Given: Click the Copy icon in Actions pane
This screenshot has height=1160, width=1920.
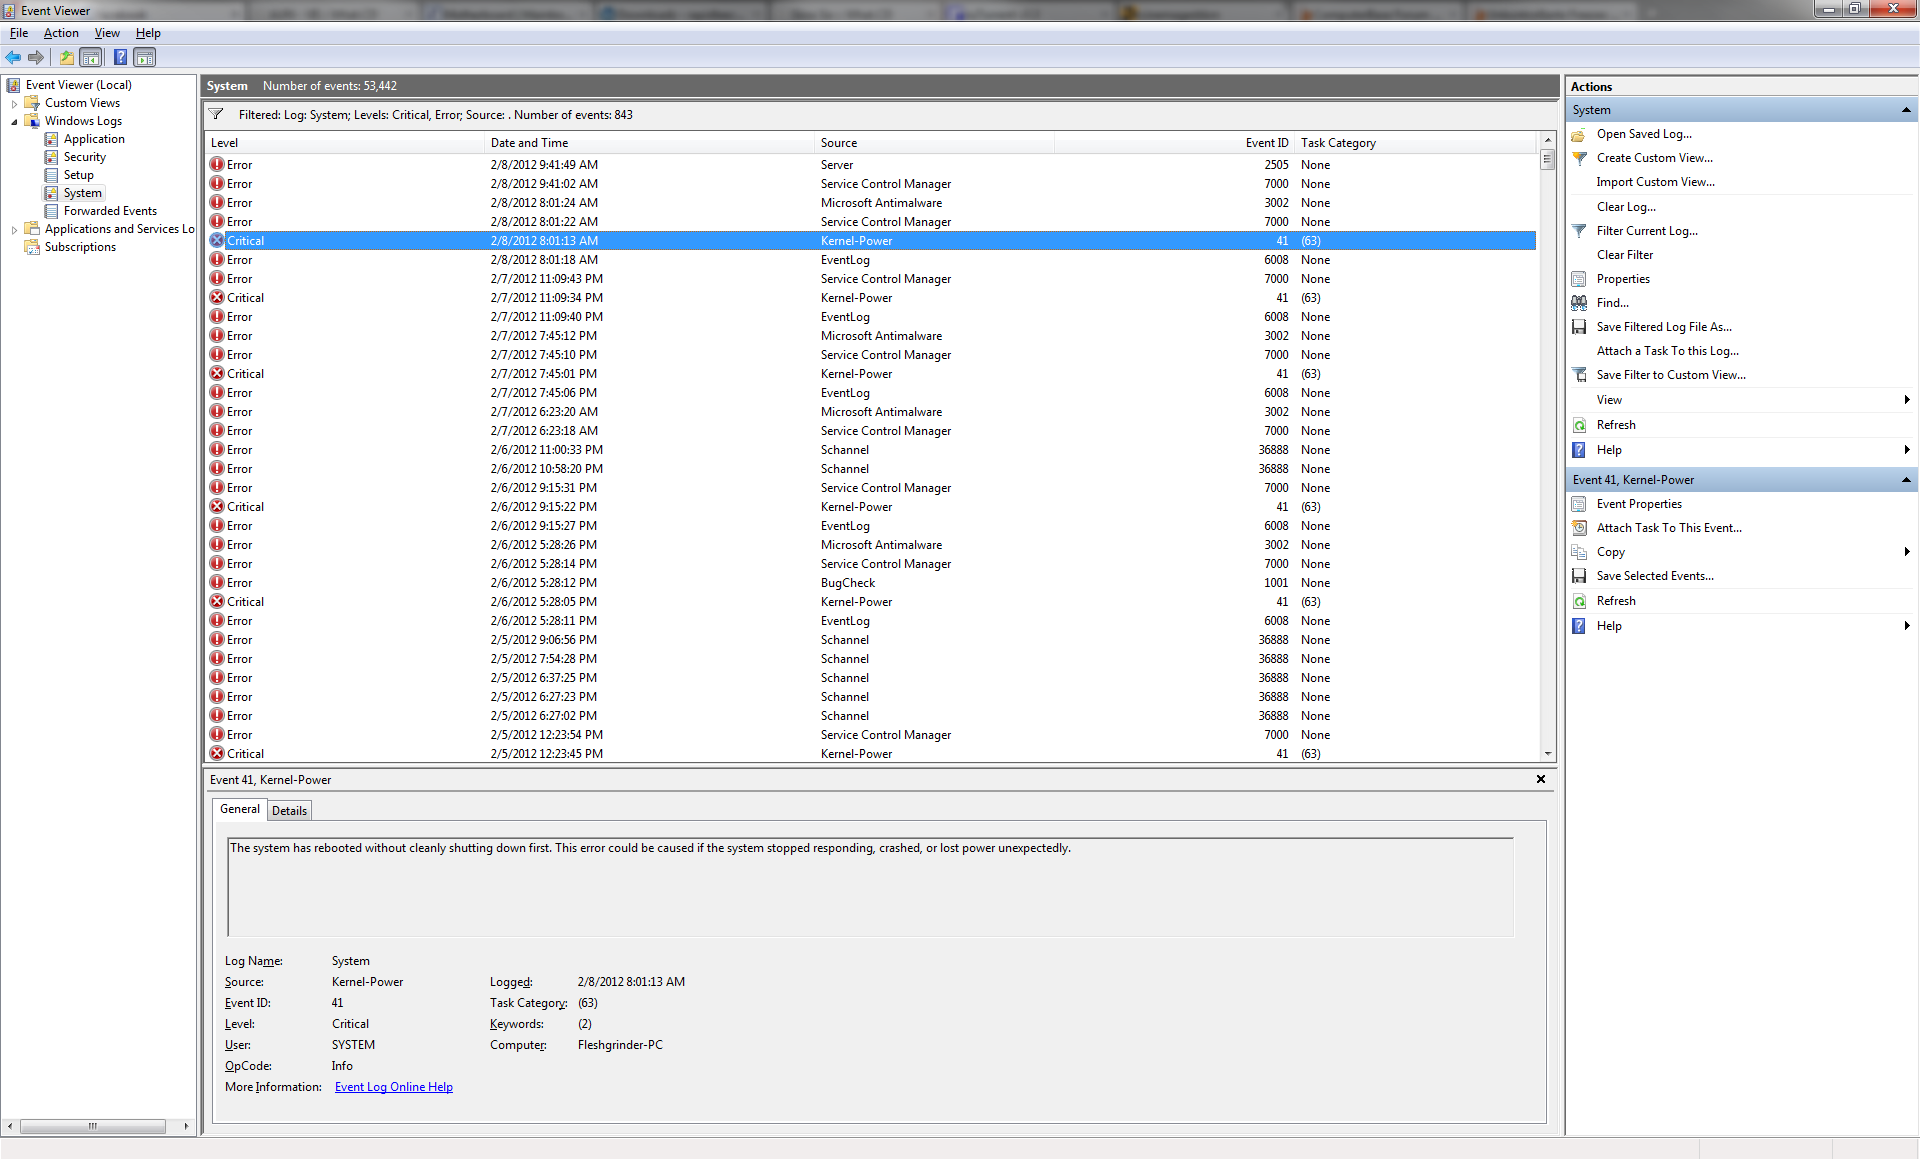Looking at the screenshot, I should [1579, 552].
